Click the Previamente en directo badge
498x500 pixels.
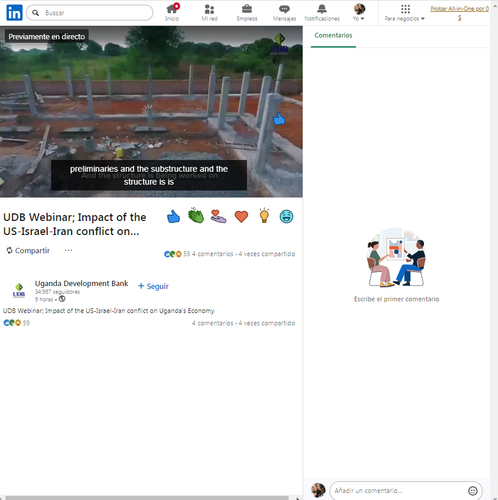click(x=47, y=37)
